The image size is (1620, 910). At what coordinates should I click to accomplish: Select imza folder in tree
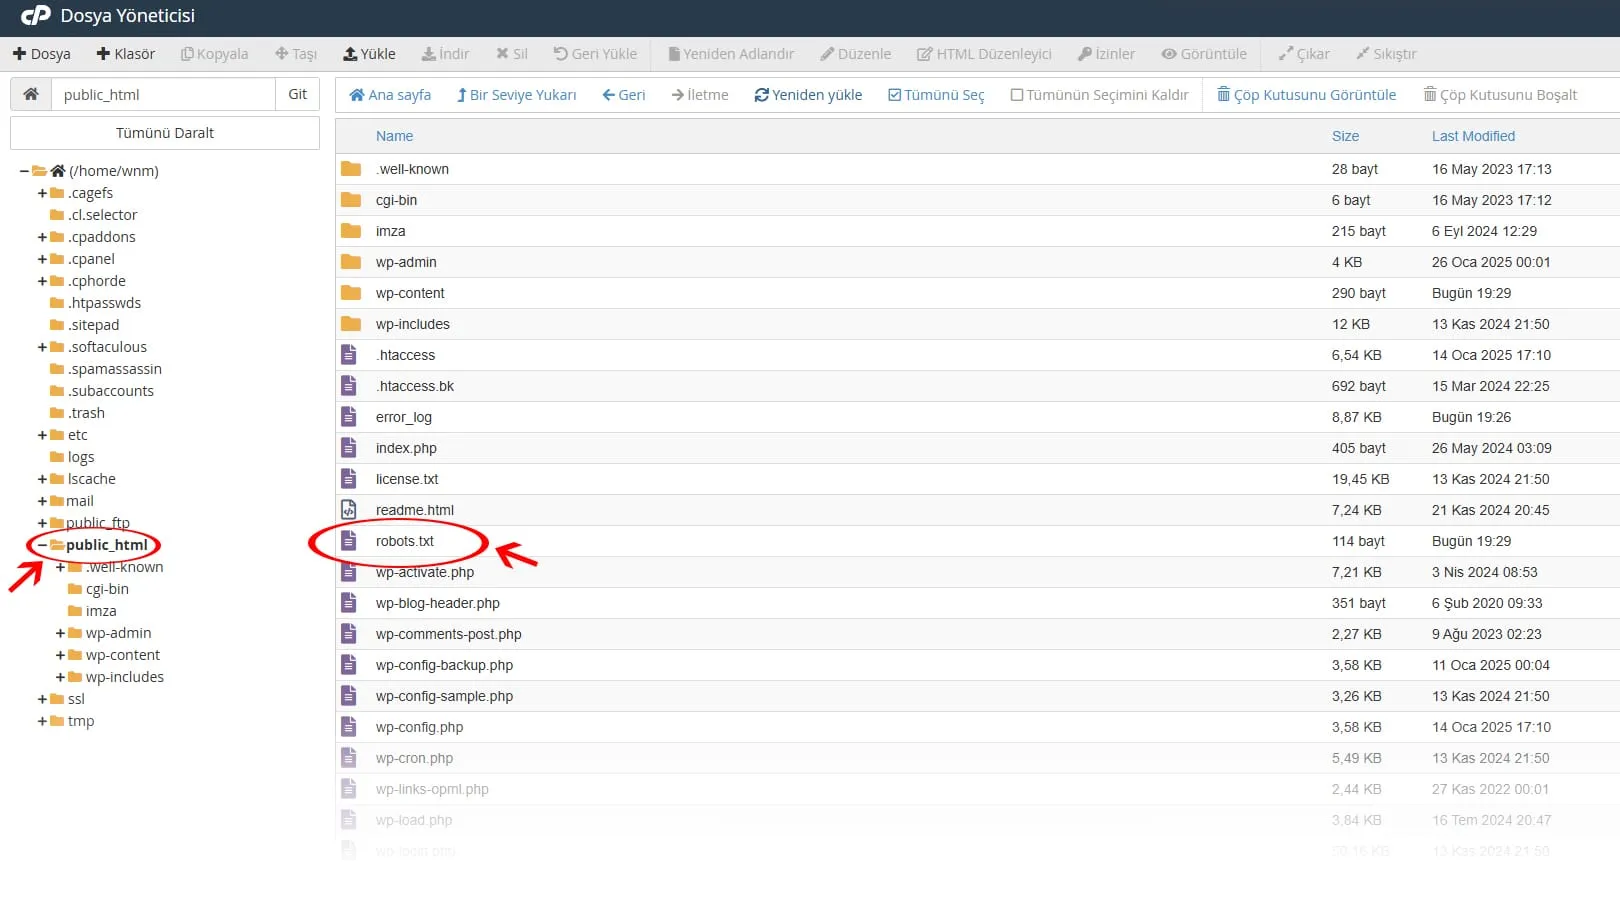pyautogui.click(x=101, y=611)
